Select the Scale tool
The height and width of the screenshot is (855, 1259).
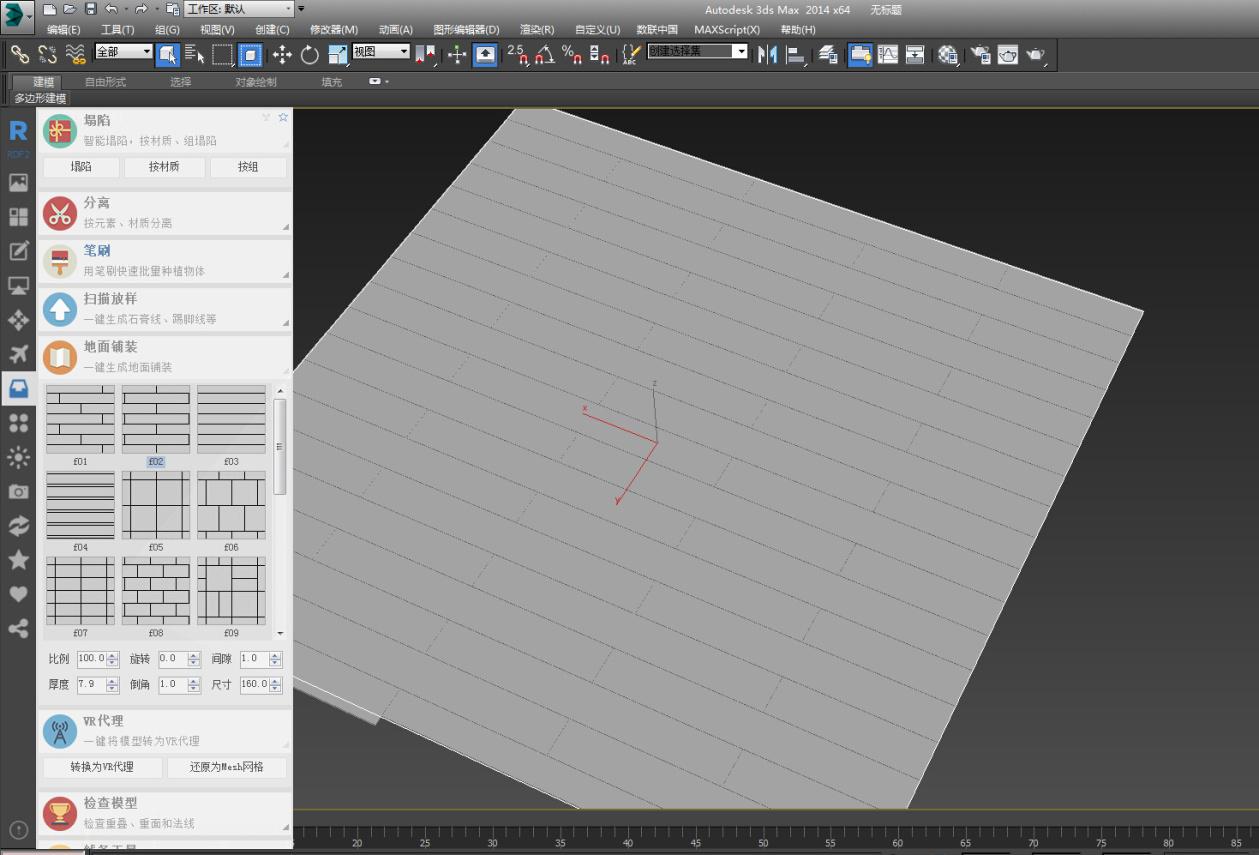tap(338, 54)
